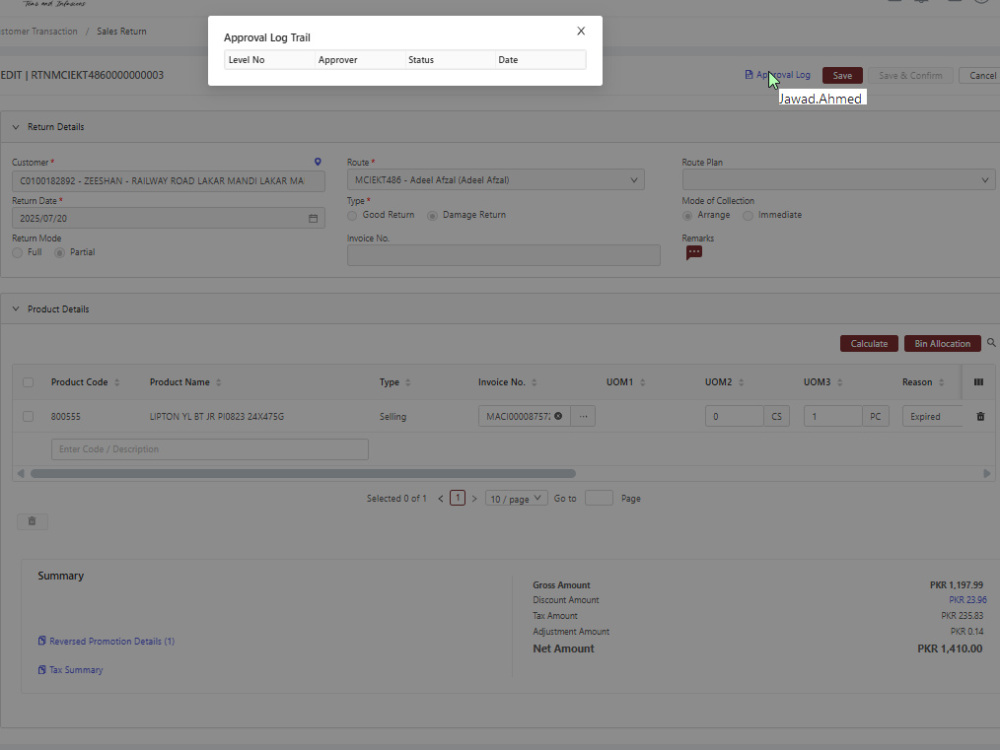Open Reversed Promotion Details (1) link
The image size is (1000, 750).
(106, 641)
